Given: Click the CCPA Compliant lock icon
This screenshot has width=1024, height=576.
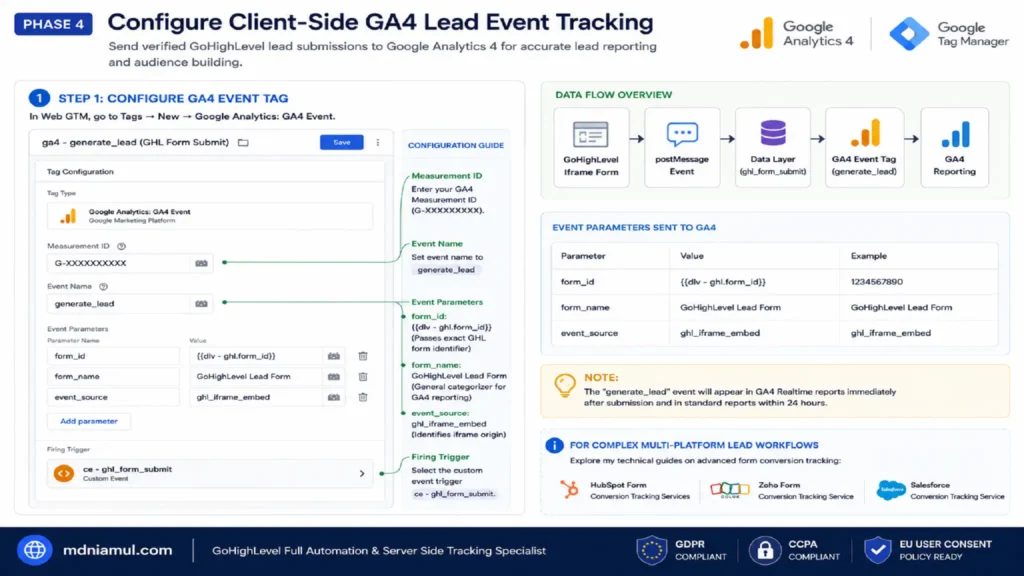Looking at the screenshot, I should pyautogui.click(x=765, y=551).
